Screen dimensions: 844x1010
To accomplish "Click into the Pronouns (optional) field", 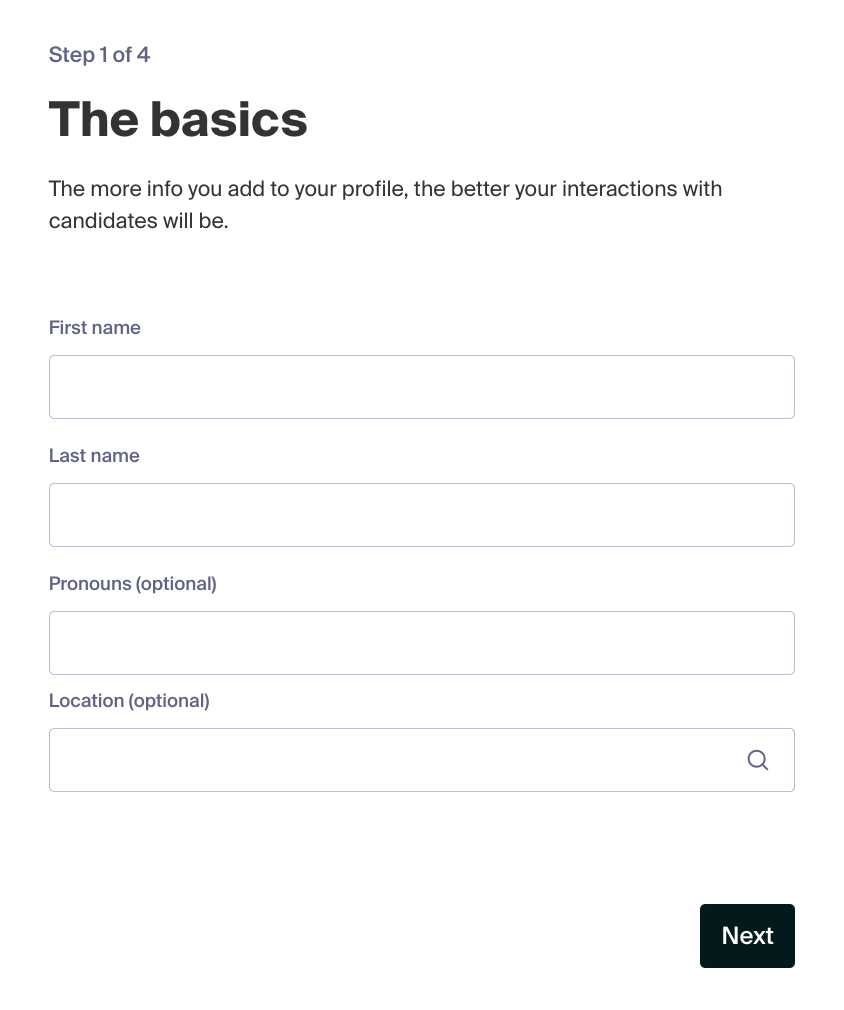I will tap(422, 643).
